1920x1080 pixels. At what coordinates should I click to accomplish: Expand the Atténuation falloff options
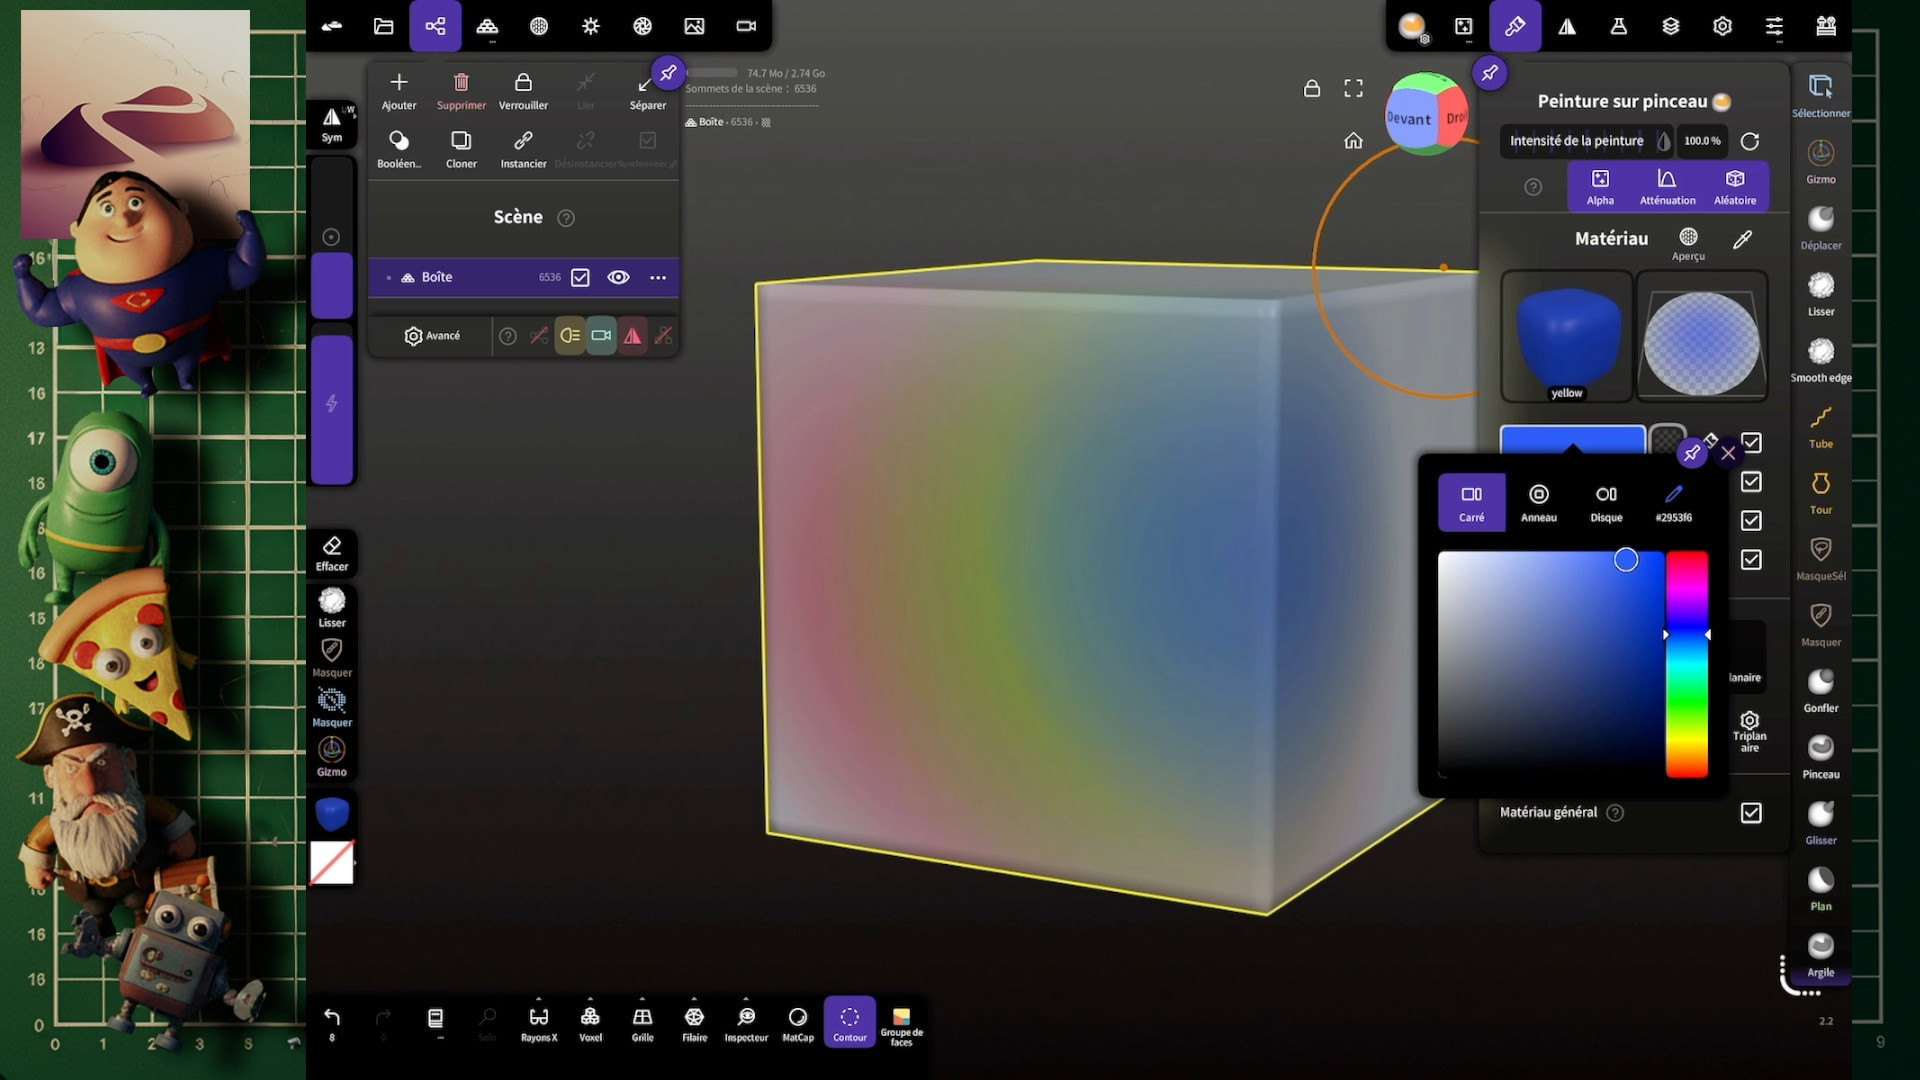coord(1666,186)
